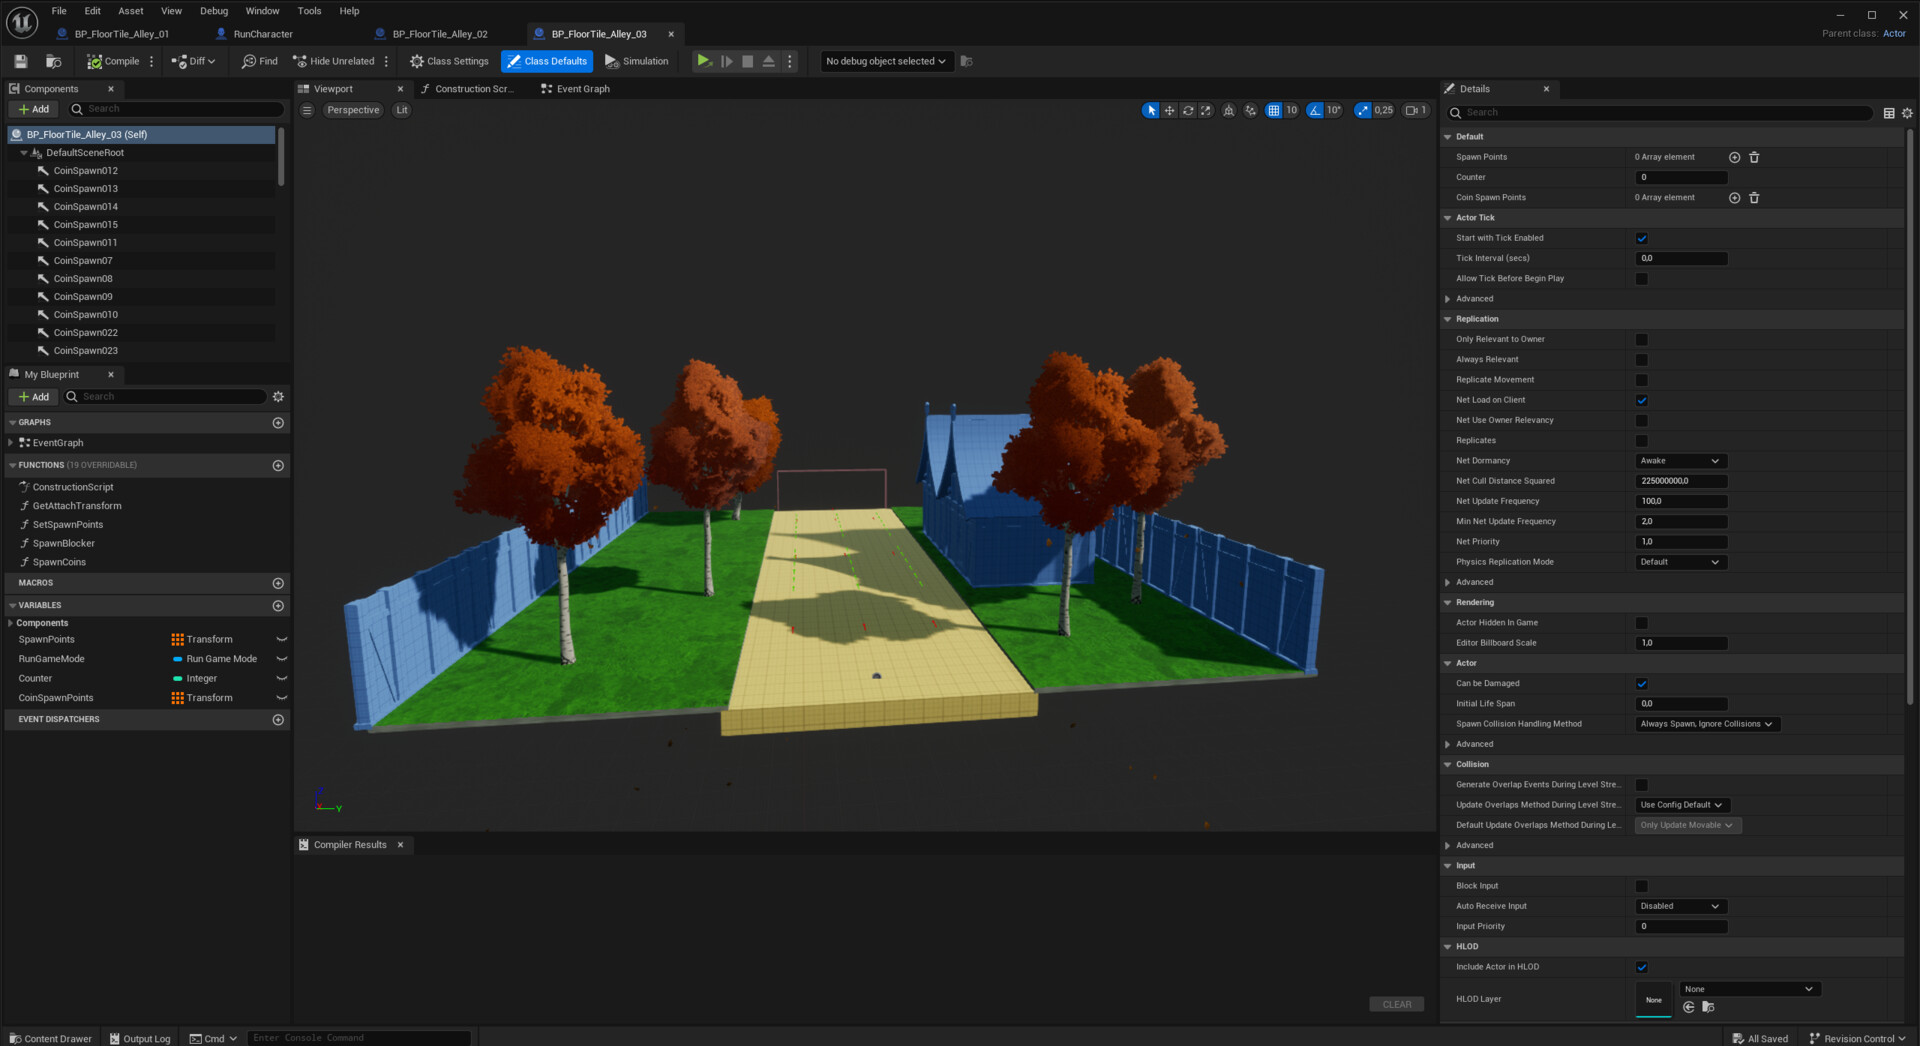
Task: Open the Find in blueprint tool
Action: [259, 61]
